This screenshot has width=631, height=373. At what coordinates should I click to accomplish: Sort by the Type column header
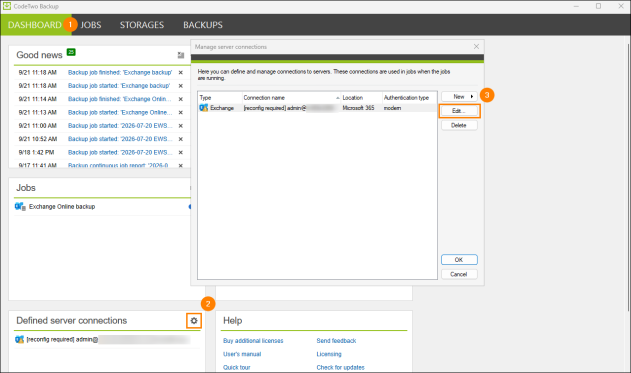point(220,98)
